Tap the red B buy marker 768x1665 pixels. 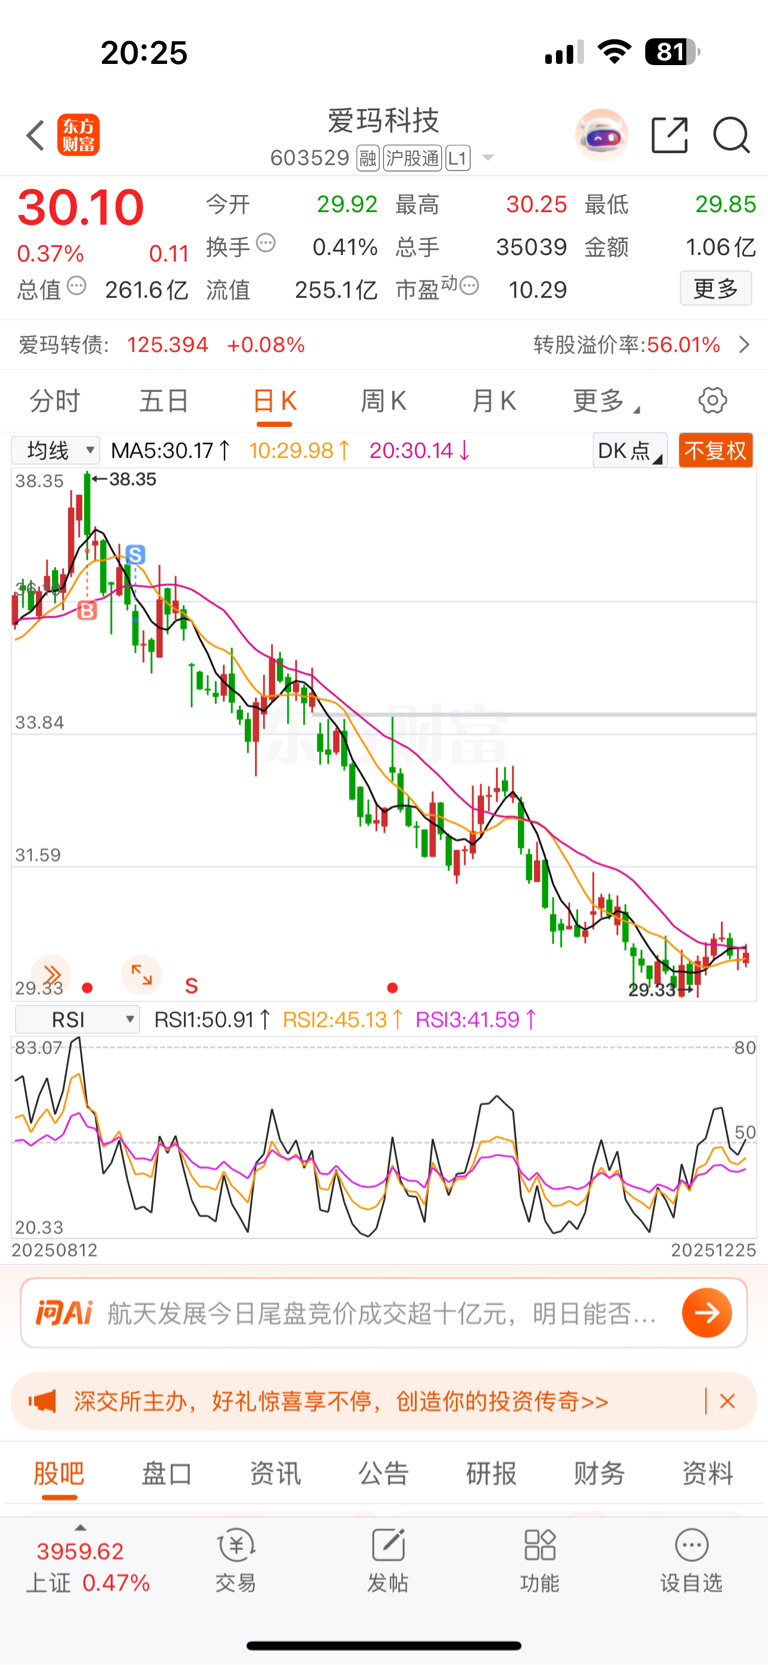87,610
